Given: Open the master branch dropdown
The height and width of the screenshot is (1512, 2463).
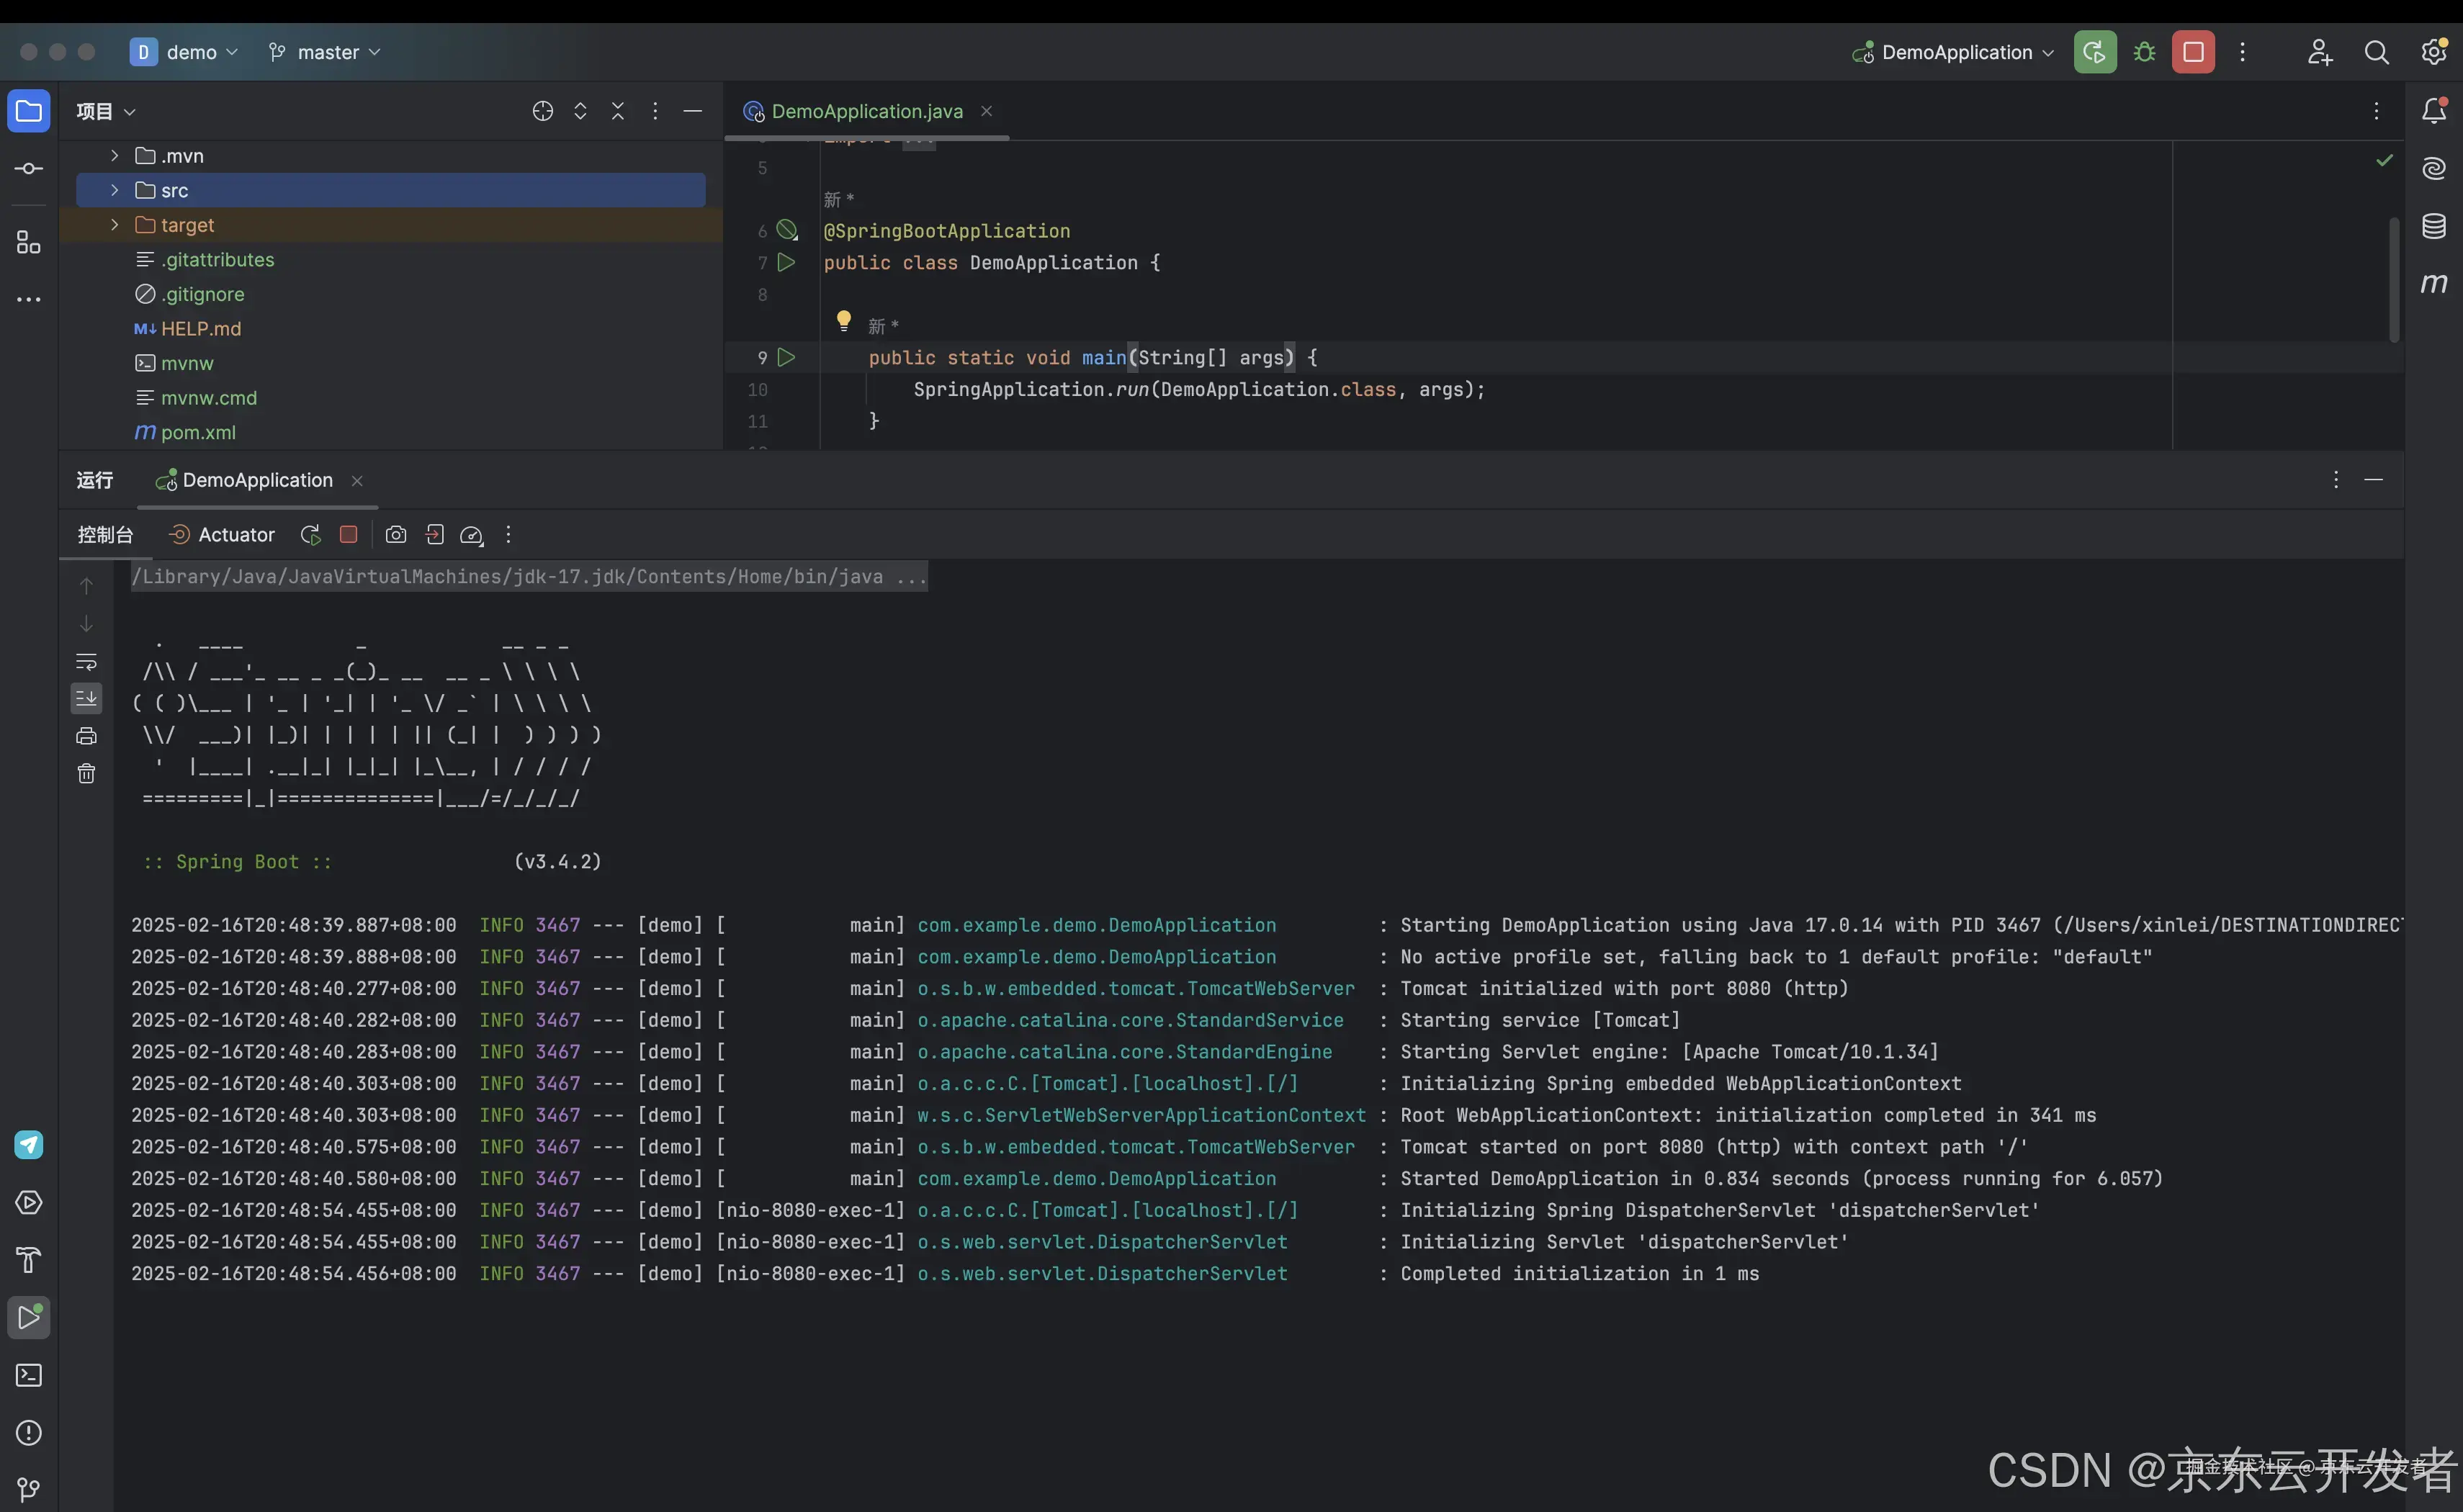Looking at the screenshot, I should coord(325,52).
